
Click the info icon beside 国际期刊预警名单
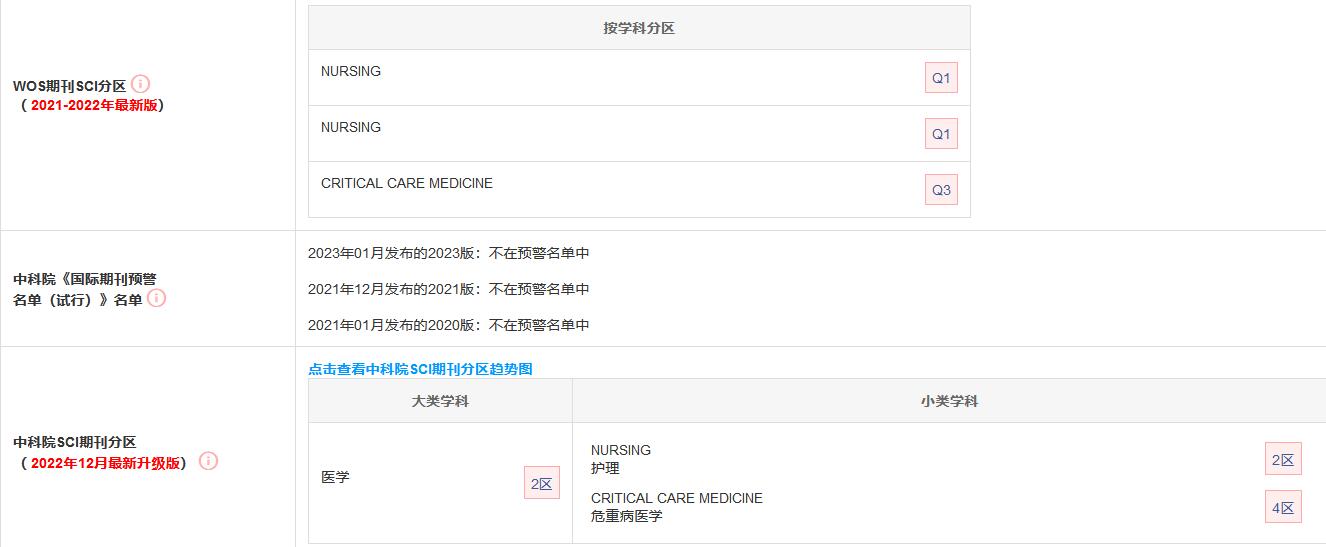point(156,298)
